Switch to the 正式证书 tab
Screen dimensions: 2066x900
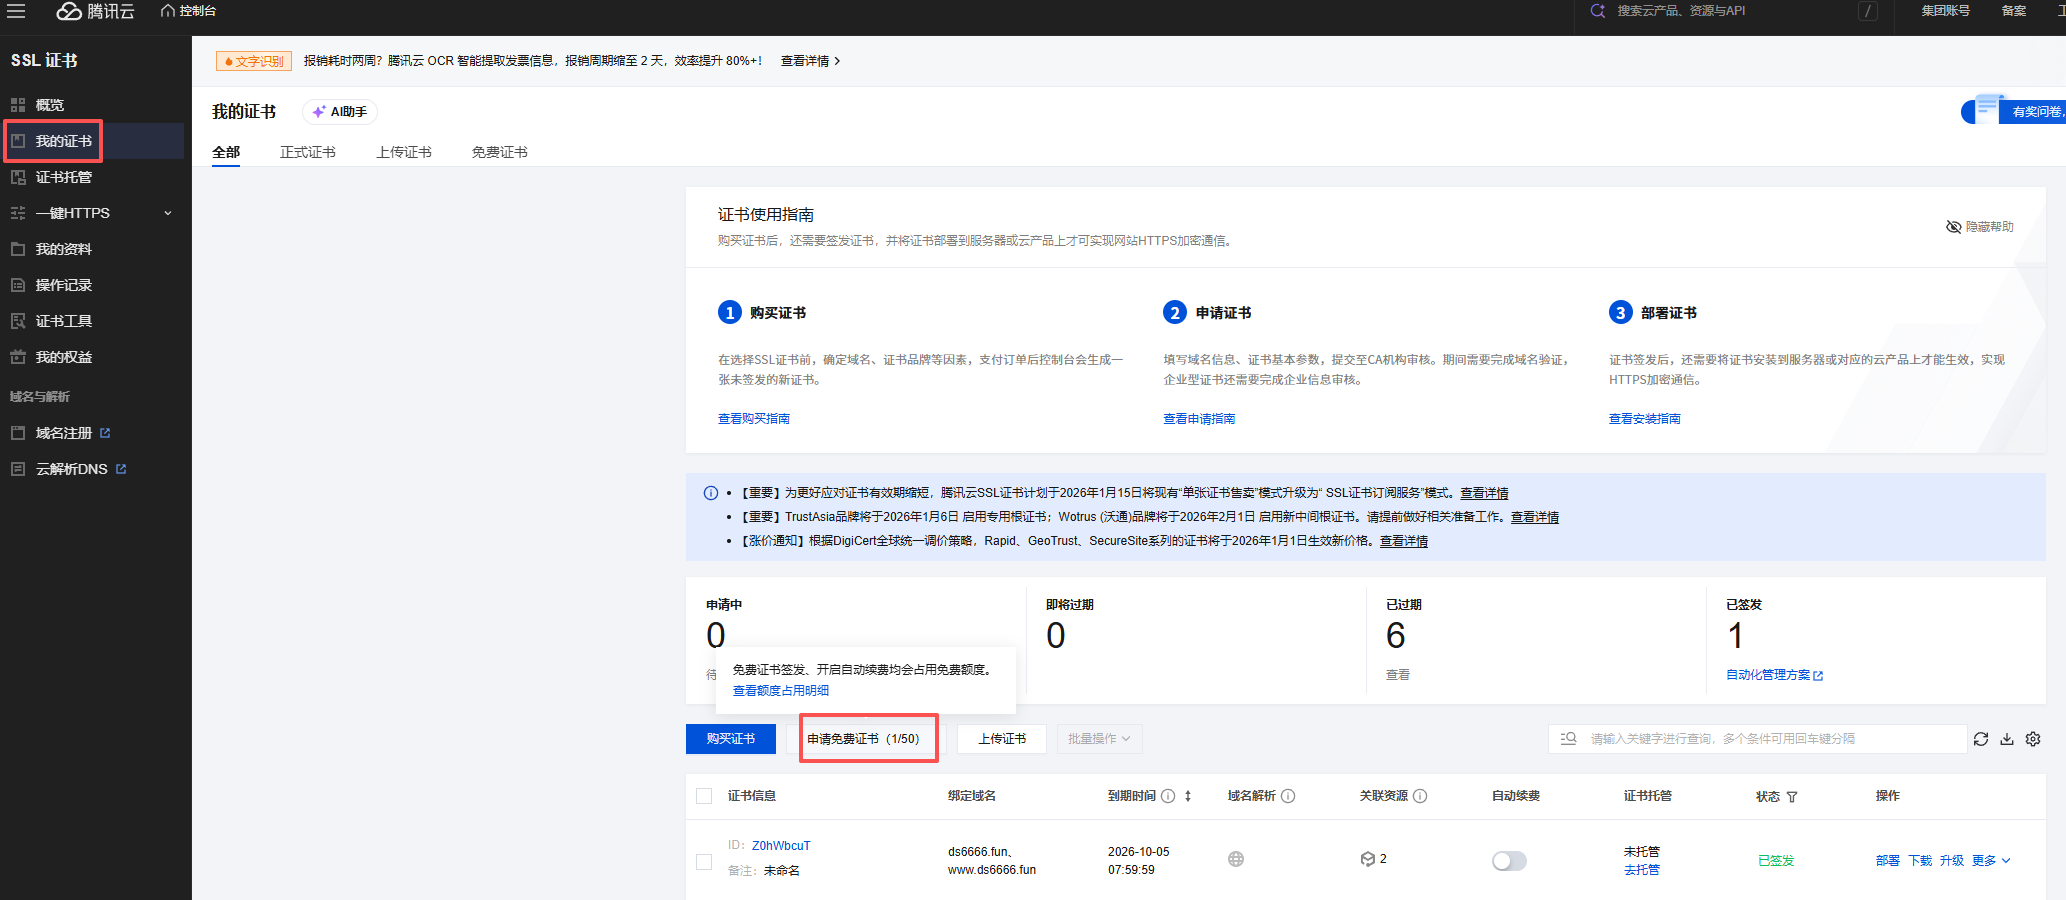coord(308,152)
